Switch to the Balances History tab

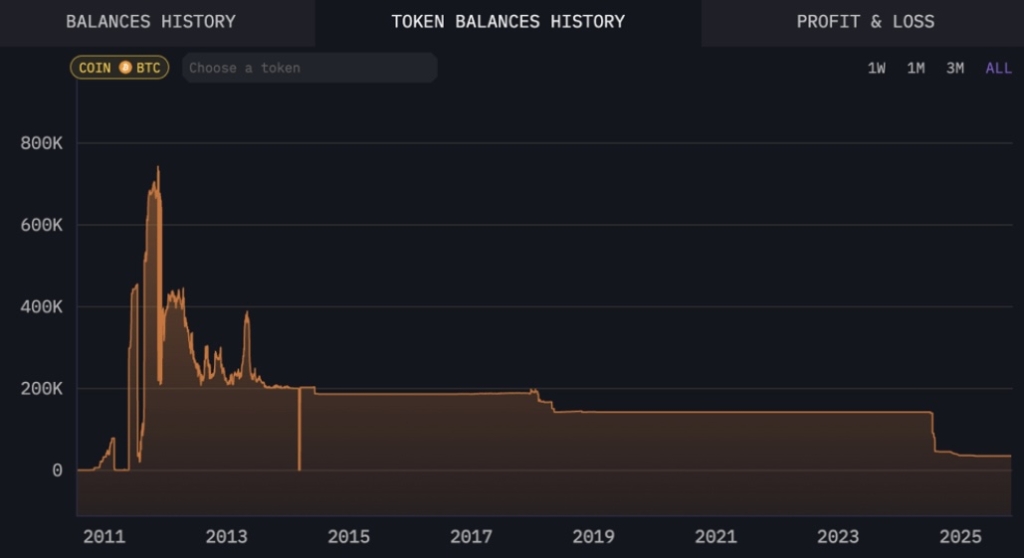(151, 22)
